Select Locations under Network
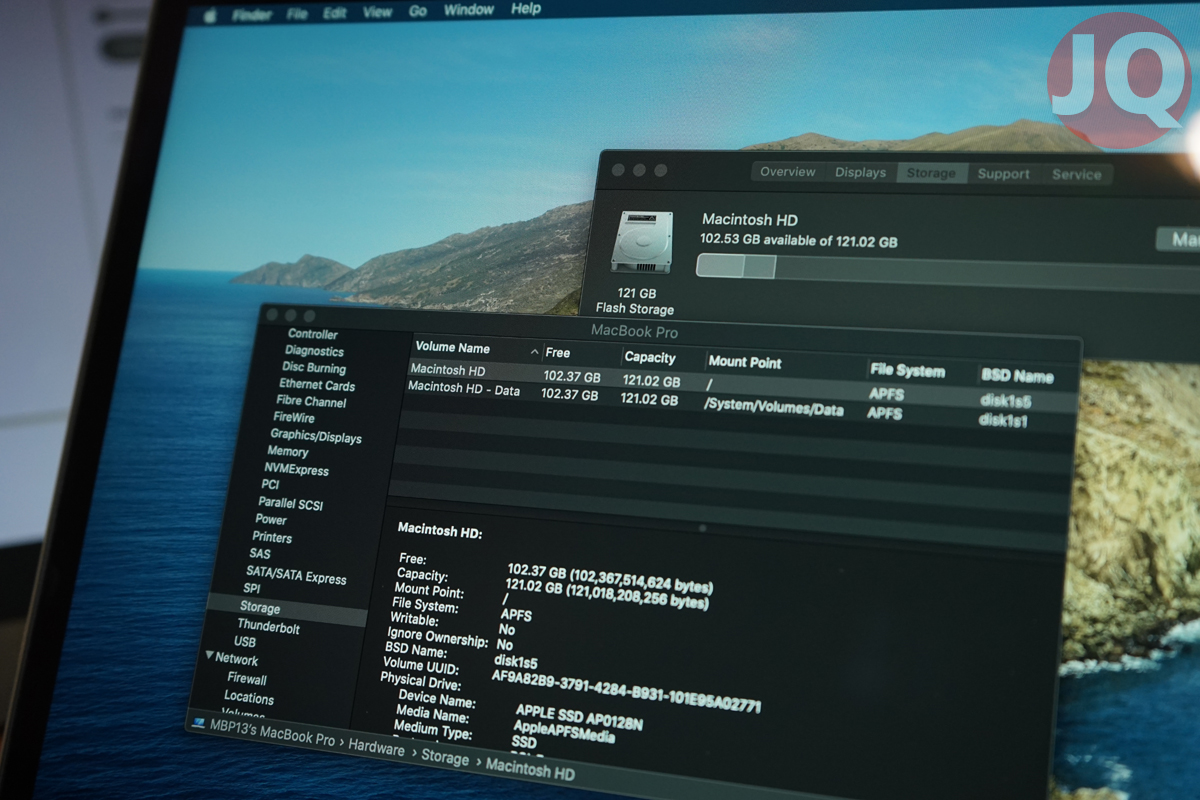Viewport: 1200px width, 800px height. point(249,698)
